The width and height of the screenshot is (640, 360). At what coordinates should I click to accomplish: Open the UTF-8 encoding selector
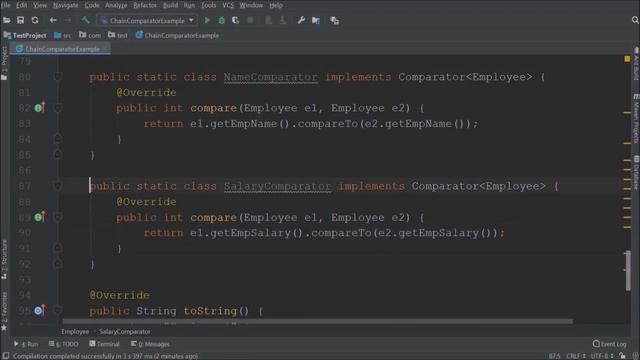click(x=602, y=356)
